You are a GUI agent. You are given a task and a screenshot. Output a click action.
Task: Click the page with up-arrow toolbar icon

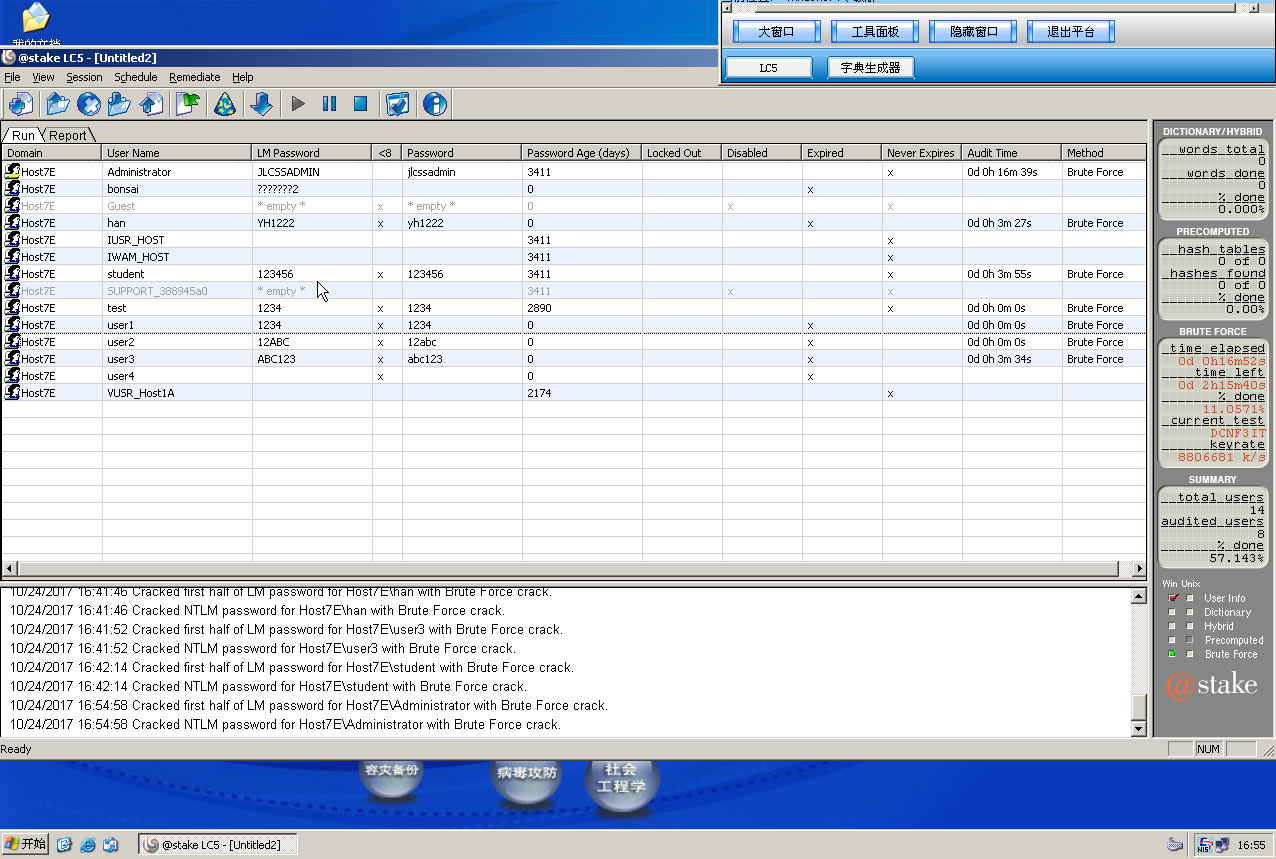coord(151,104)
